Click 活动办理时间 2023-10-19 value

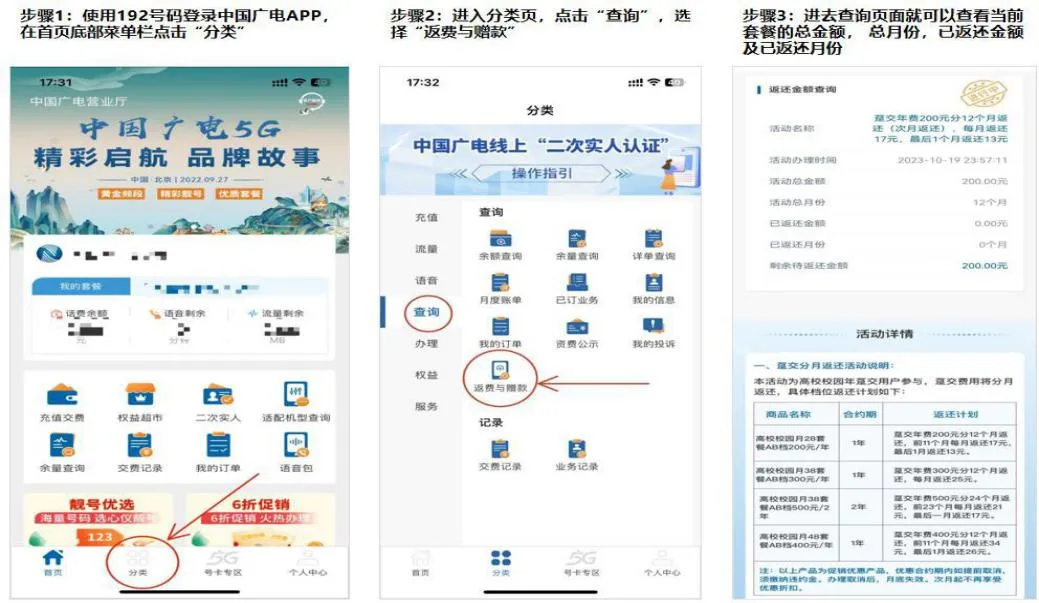point(952,160)
